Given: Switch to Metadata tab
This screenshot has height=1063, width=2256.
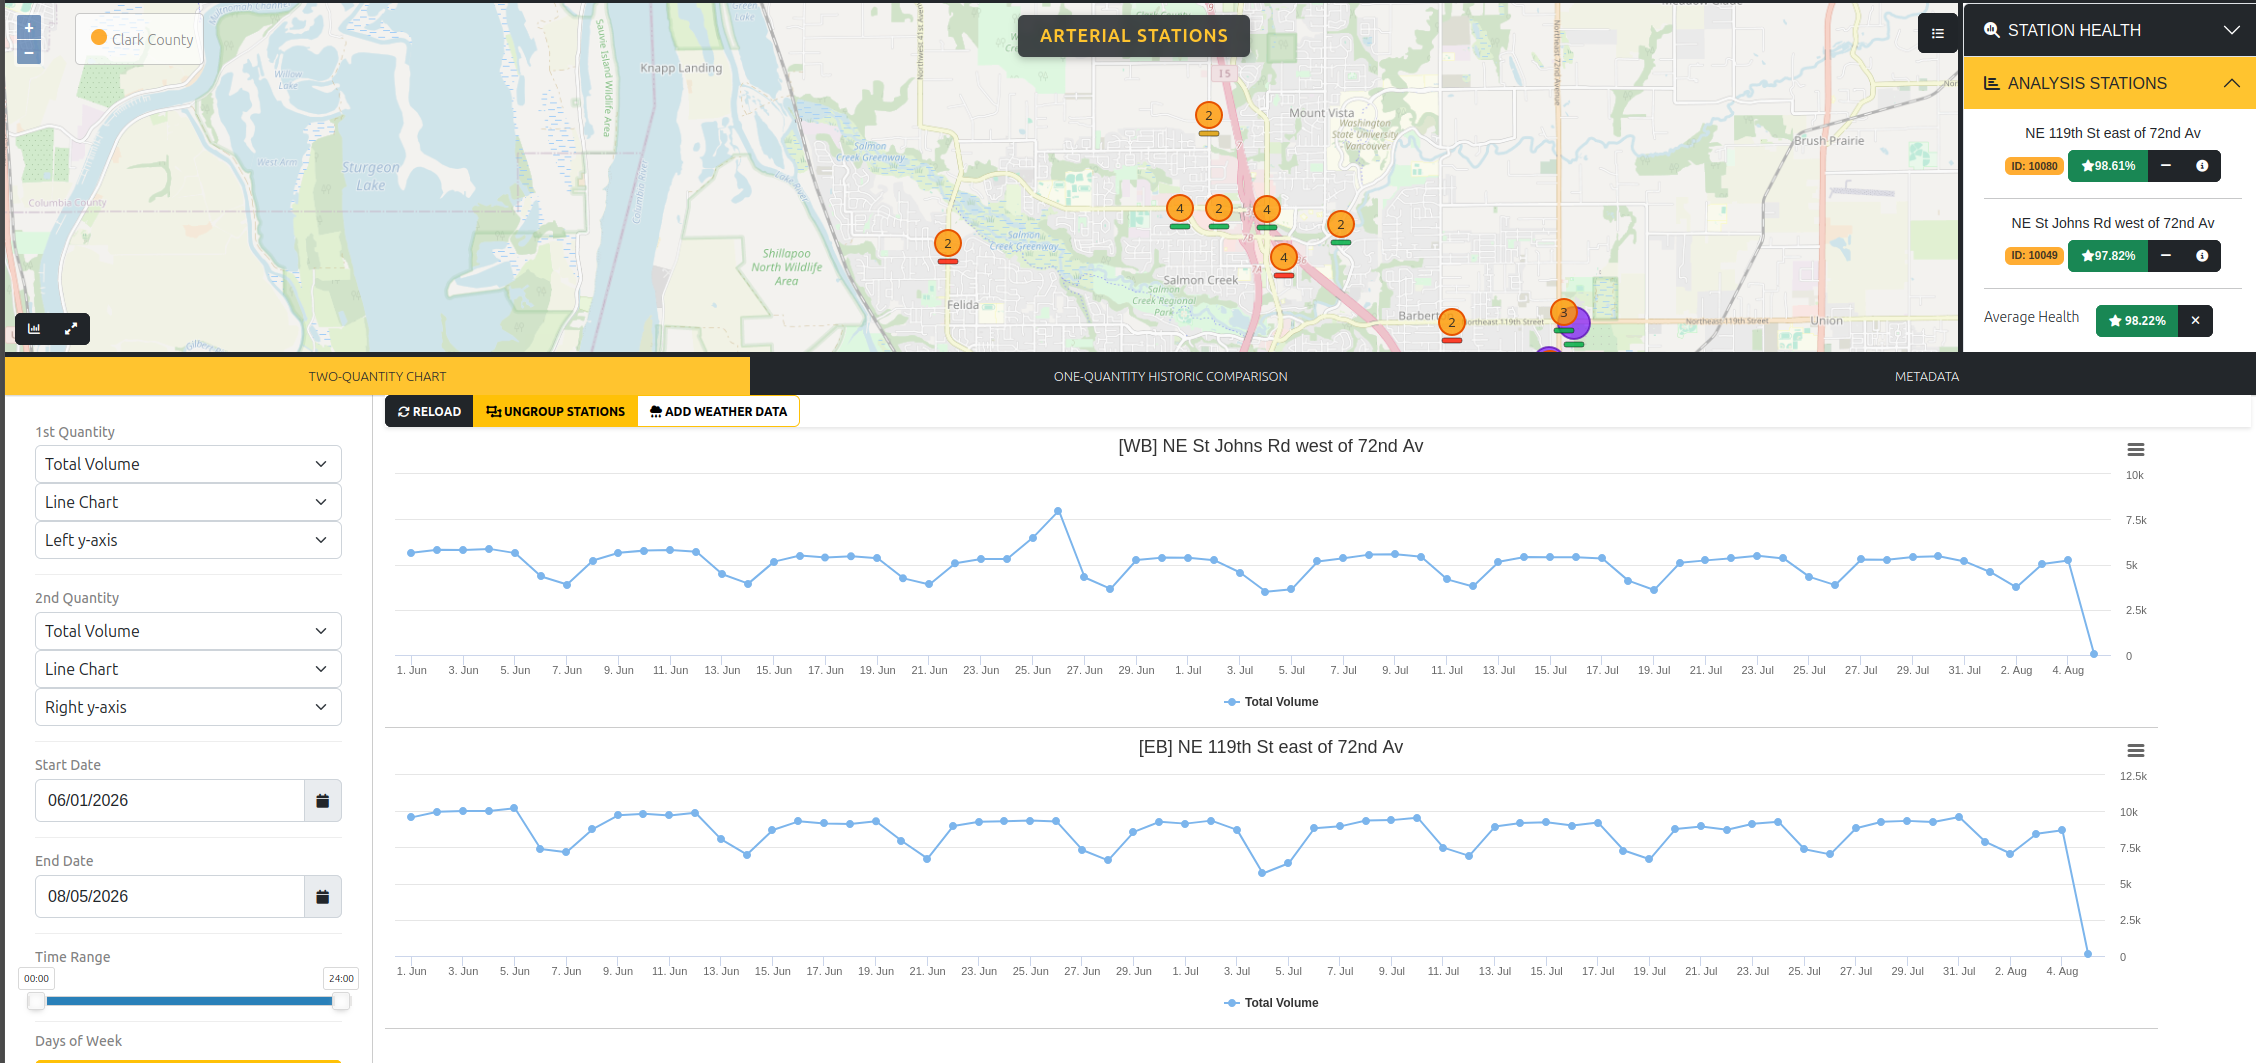Looking at the screenshot, I should 1926,376.
